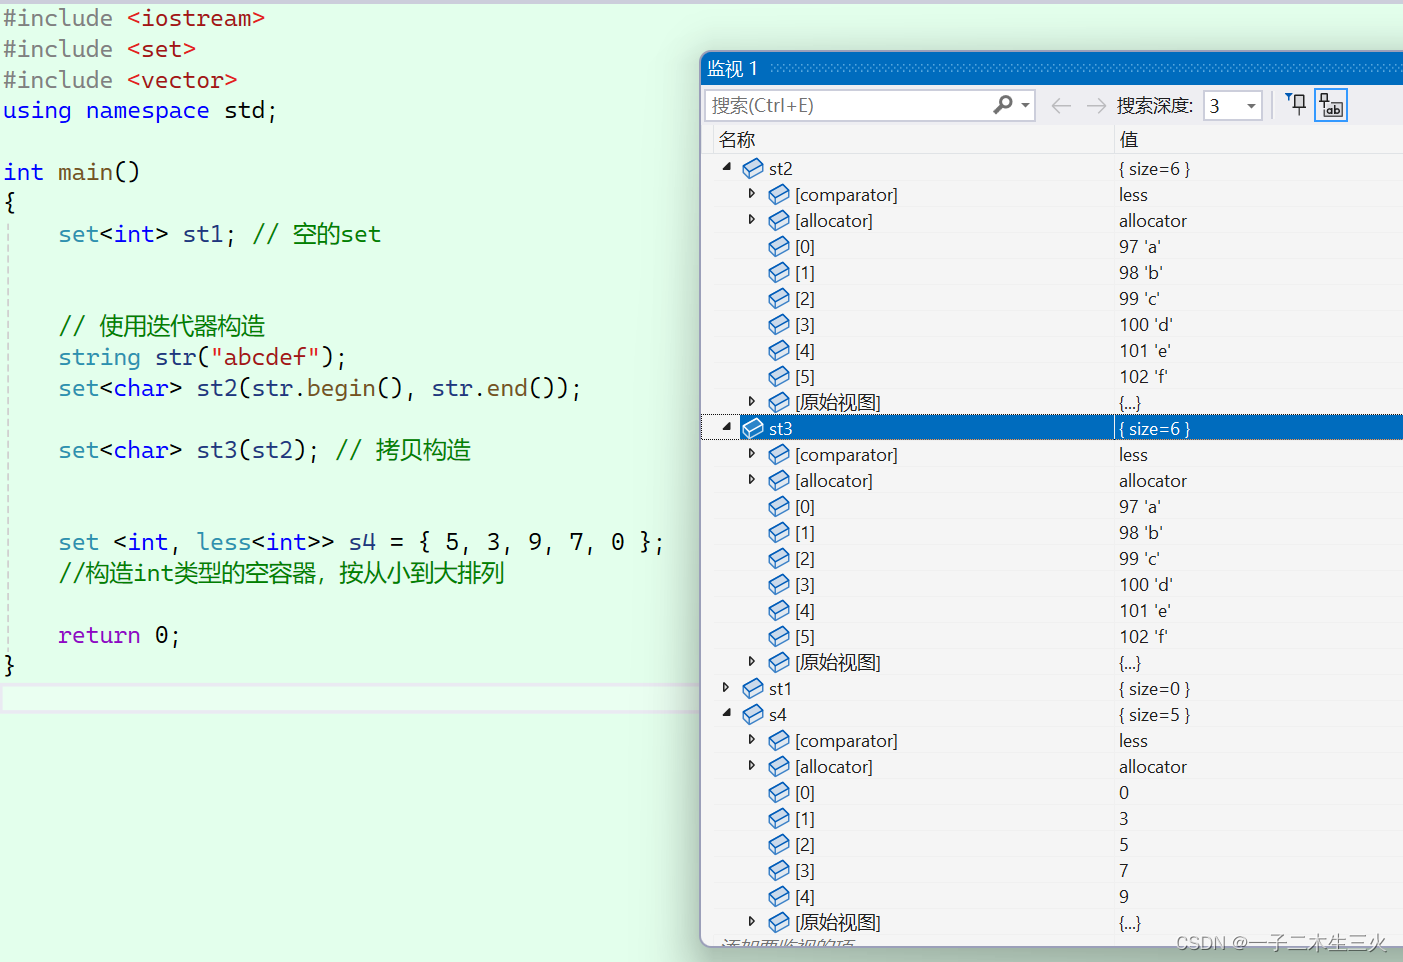This screenshot has width=1403, height=962.
Task: Expand st2's [原始视图] raw view node
Action: tap(752, 402)
